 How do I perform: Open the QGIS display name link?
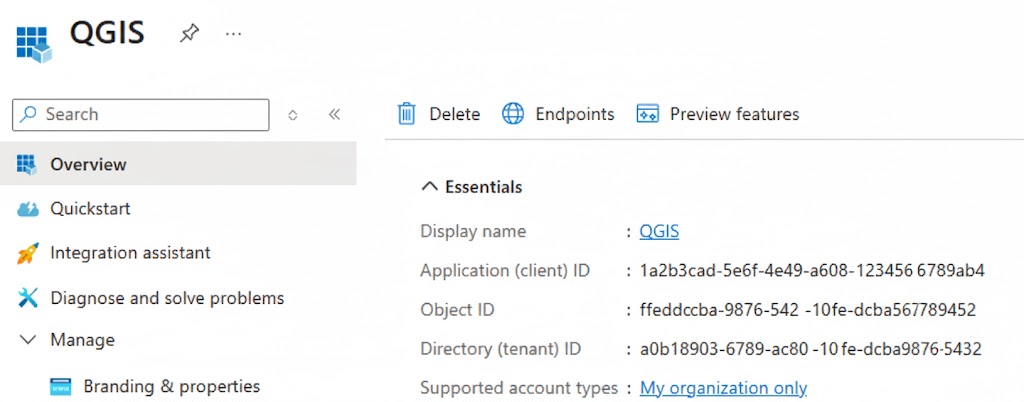[659, 232]
